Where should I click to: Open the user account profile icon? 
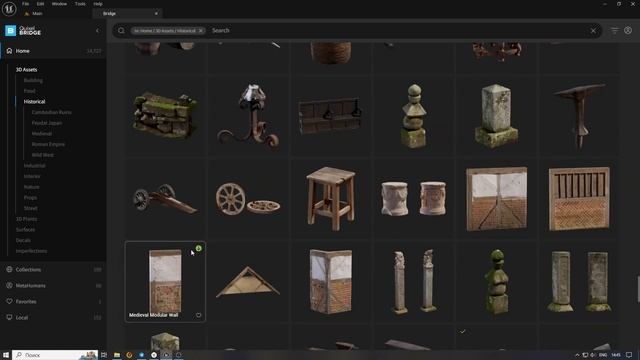point(628,31)
